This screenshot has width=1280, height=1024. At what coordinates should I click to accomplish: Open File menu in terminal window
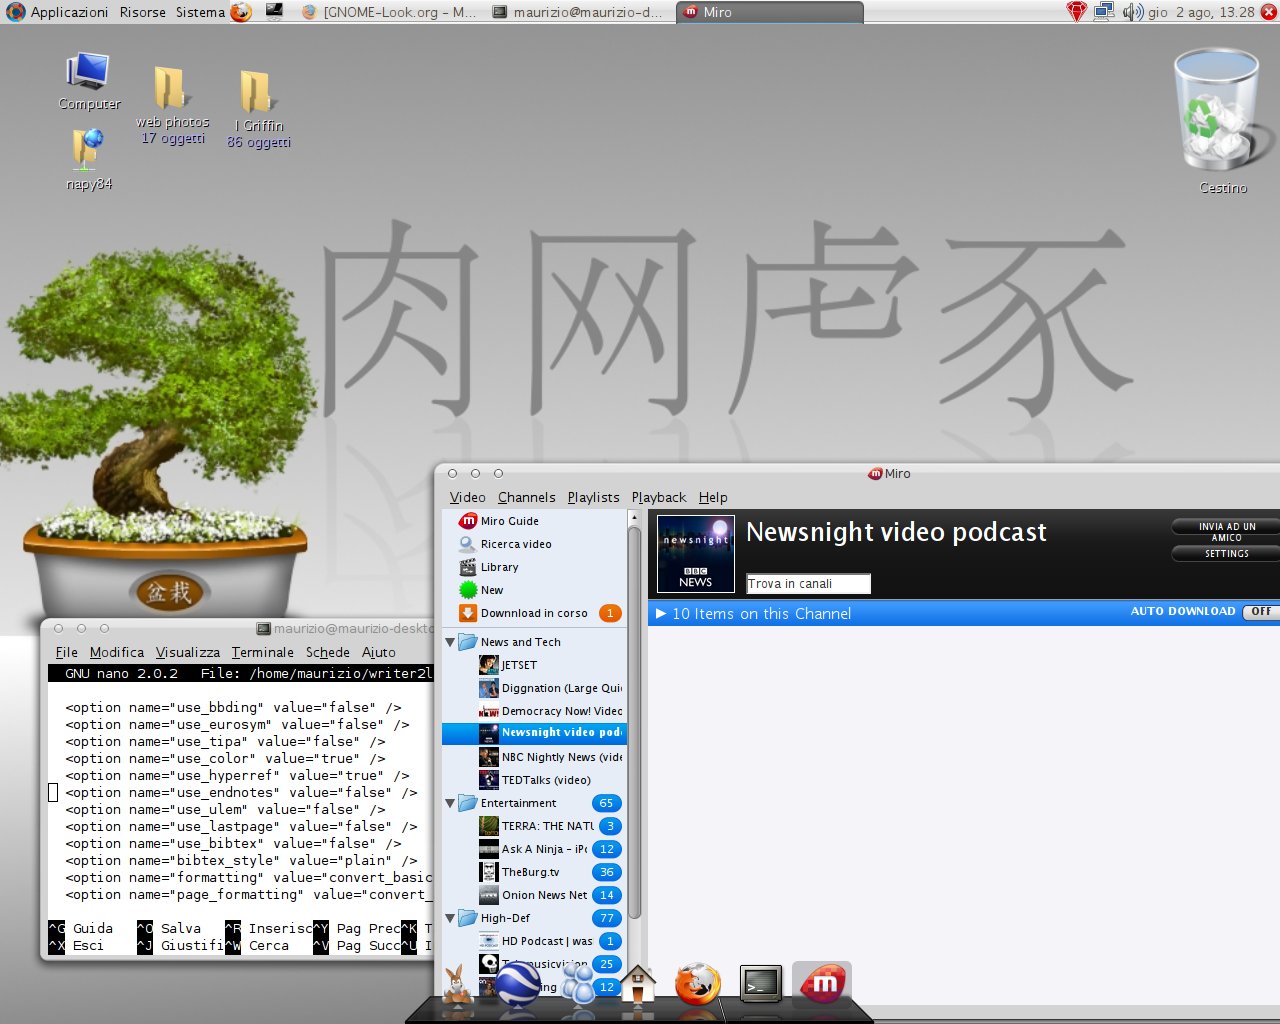click(x=67, y=652)
